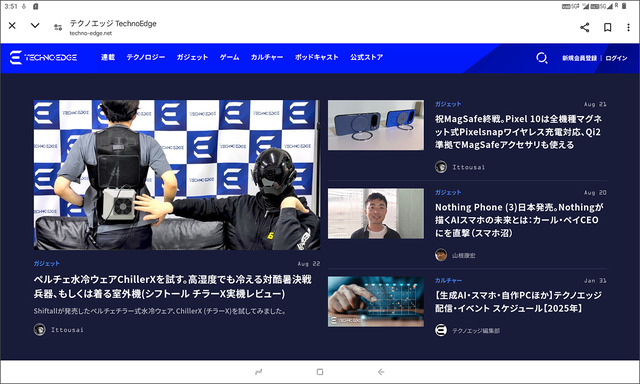Open the Pixel 10 MagSafe article headline
640x384 pixels.
518,131
